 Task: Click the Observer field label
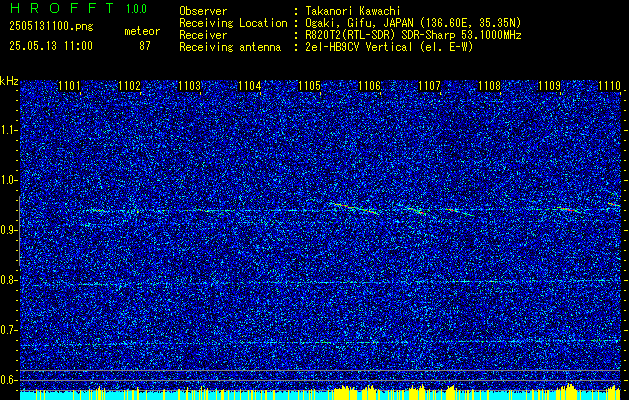[203, 11]
